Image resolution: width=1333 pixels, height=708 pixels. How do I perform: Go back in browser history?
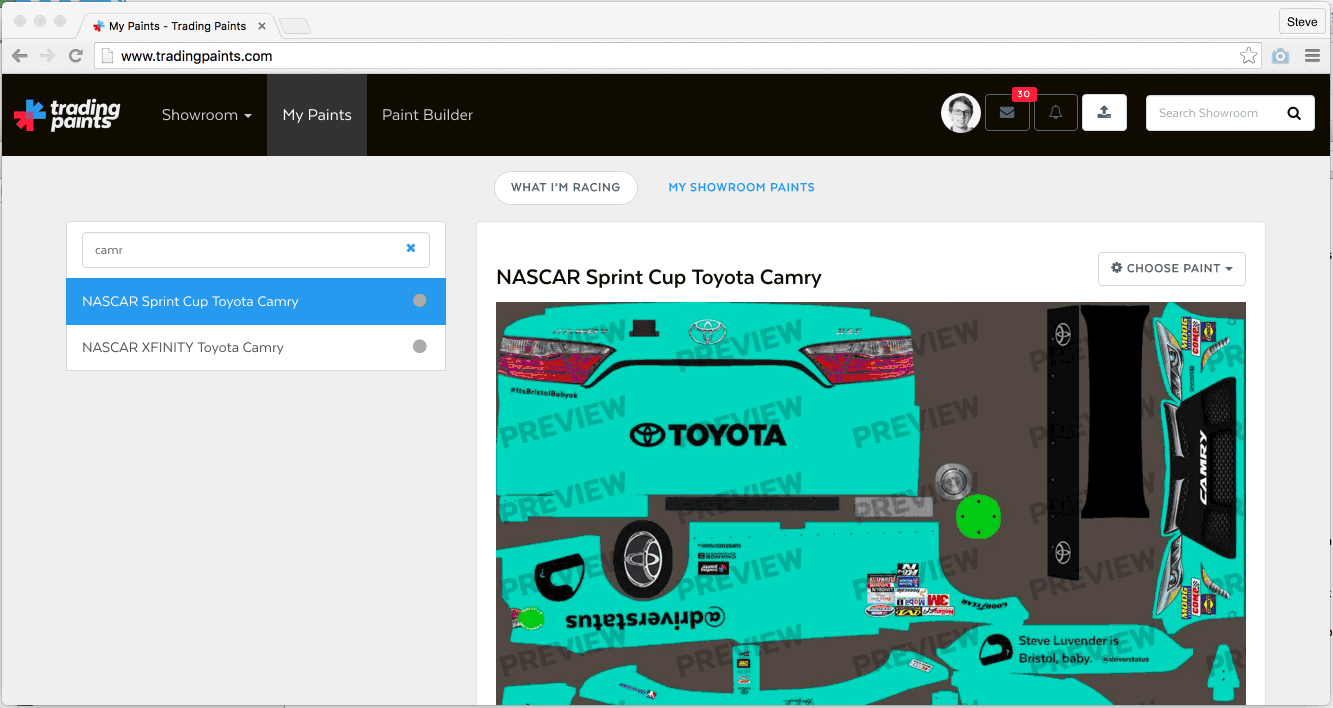tap(20, 56)
